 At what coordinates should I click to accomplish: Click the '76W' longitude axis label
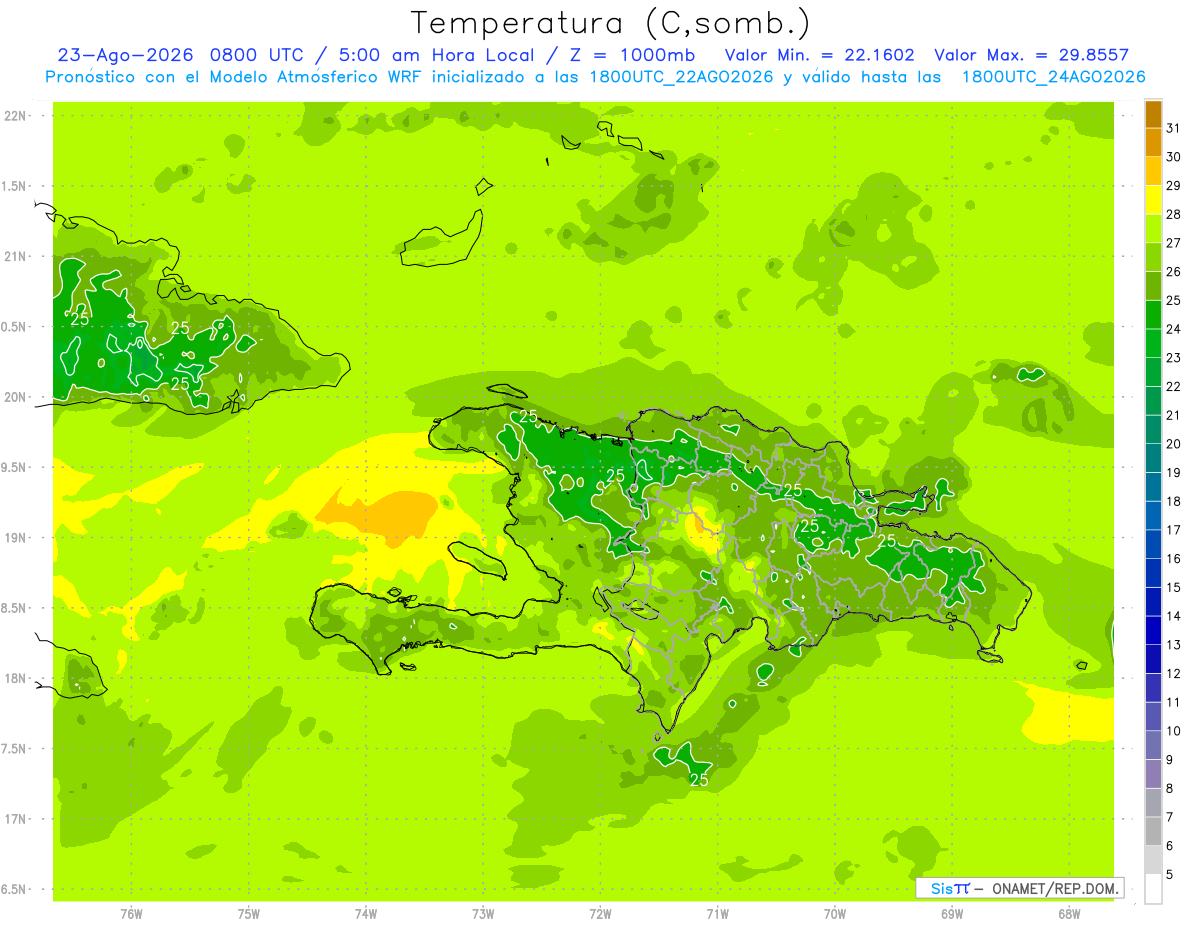131,915
